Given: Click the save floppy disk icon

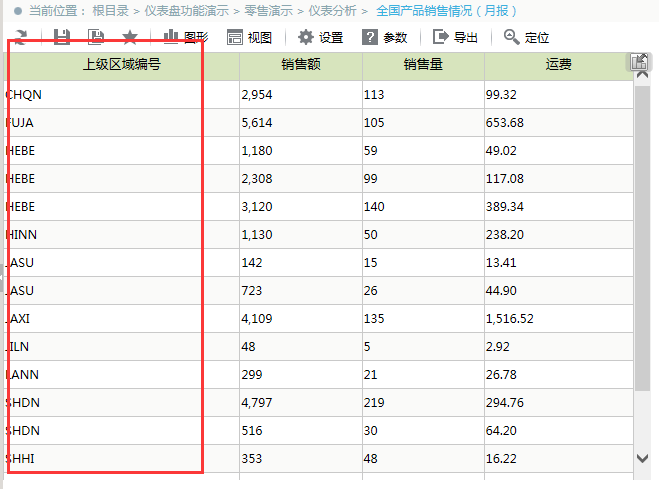Looking at the screenshot, I should click(x=62, y=37).
